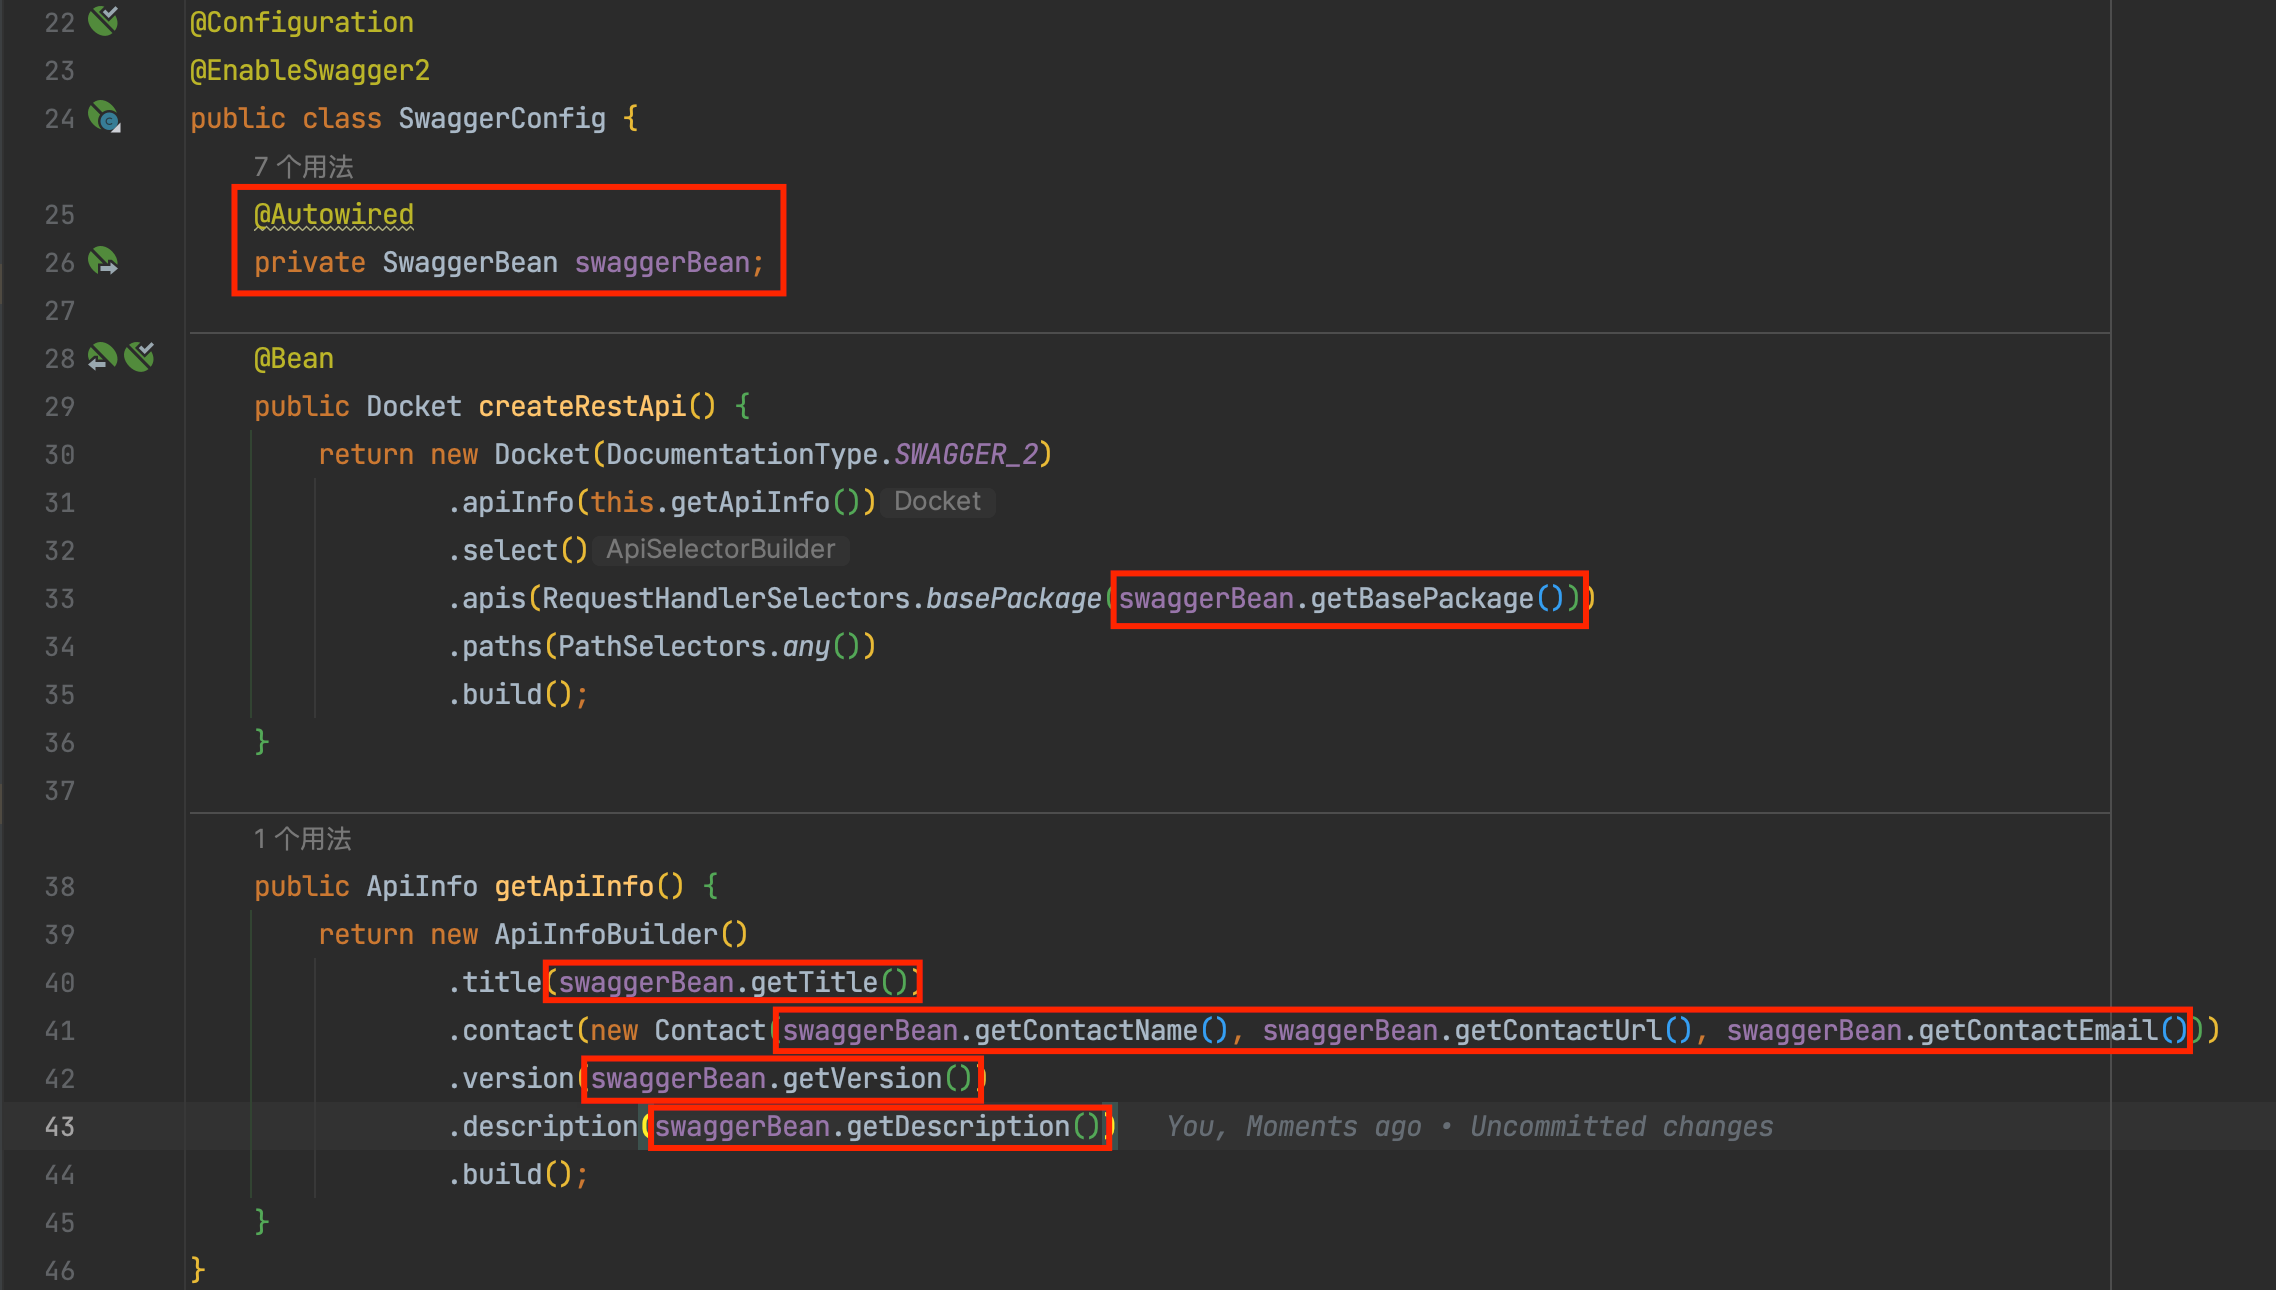Image resolution: width=2276 pixels, height=1290 pixels.
Task: Click the SwaggerConfig class name
Action: coord(502,119)
